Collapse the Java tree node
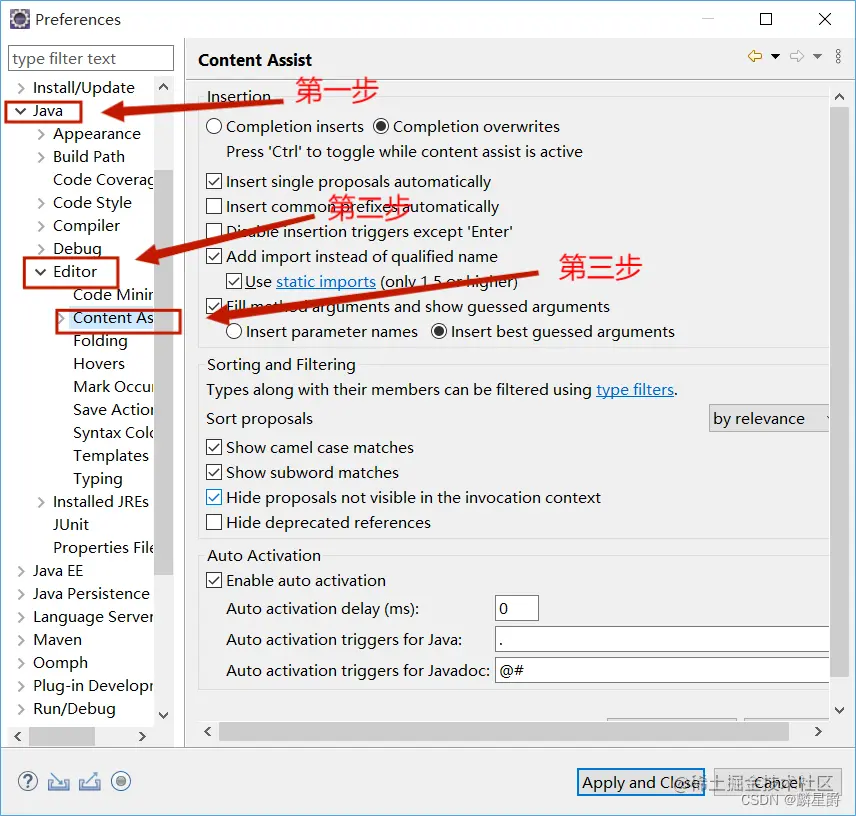This screenshot has height=816, width=856. pos(21,111)
